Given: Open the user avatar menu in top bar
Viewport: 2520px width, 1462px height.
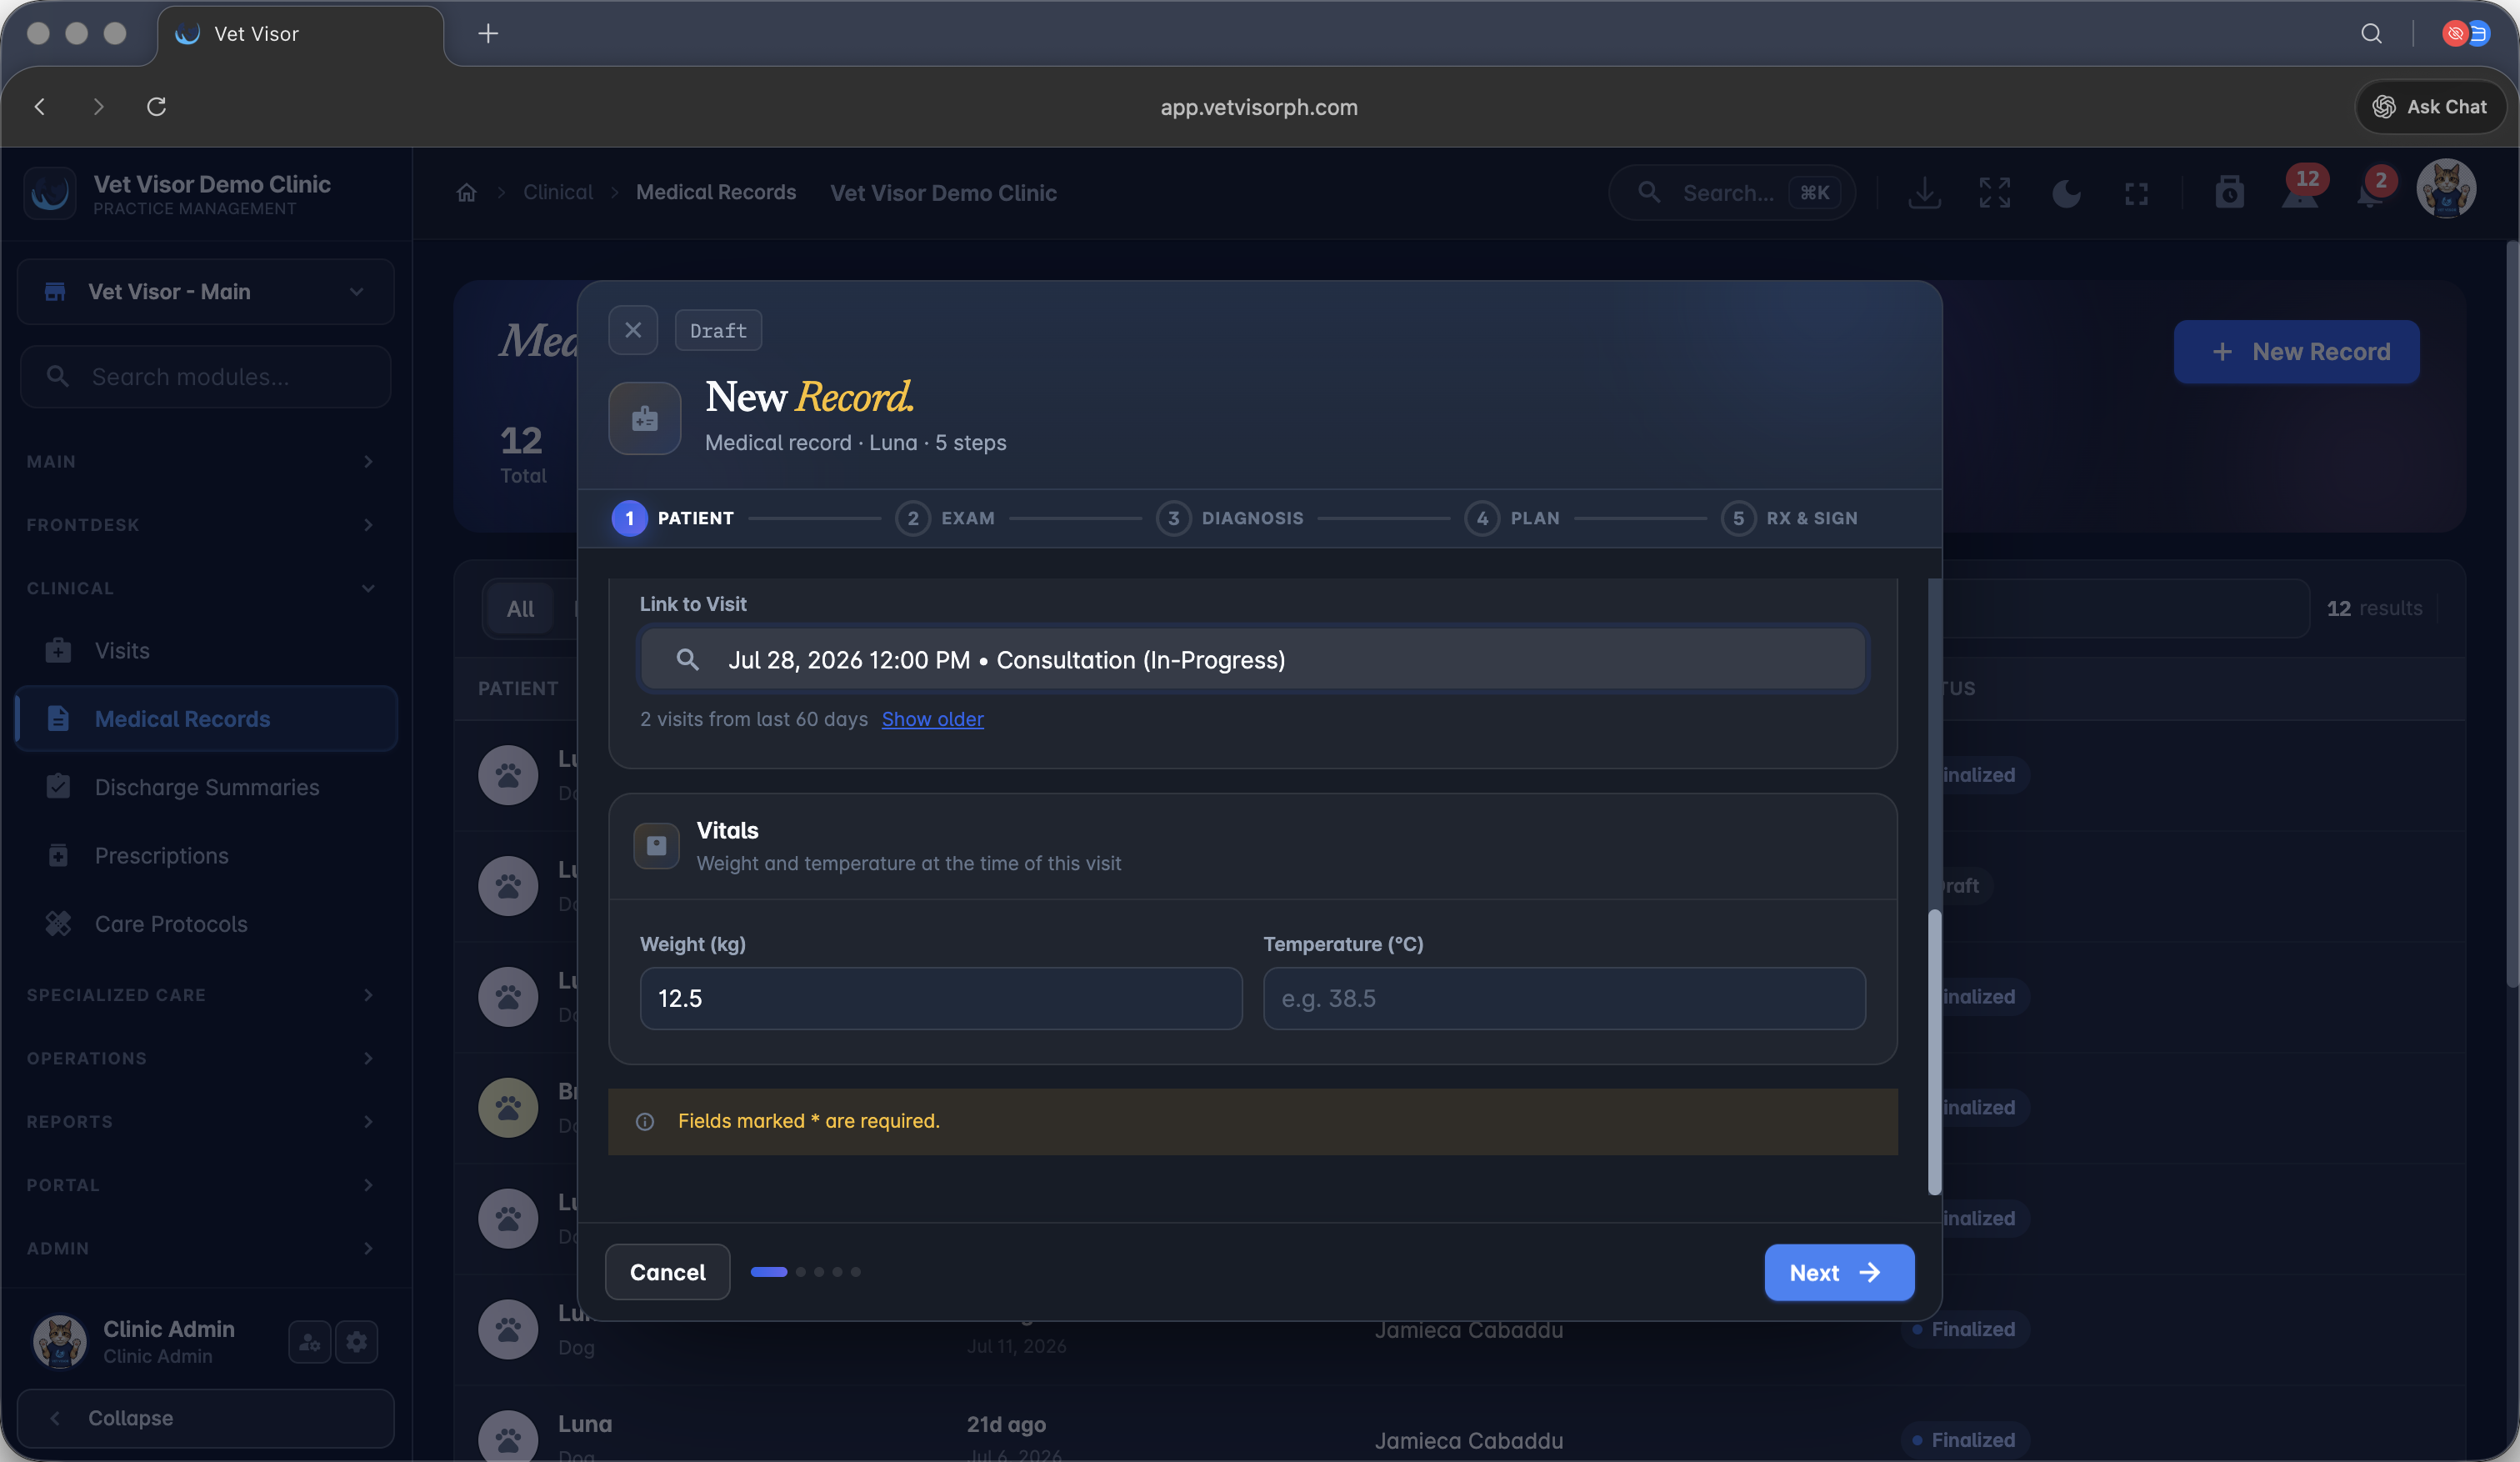Looking at the screenshot, I should coord(2446,189).
